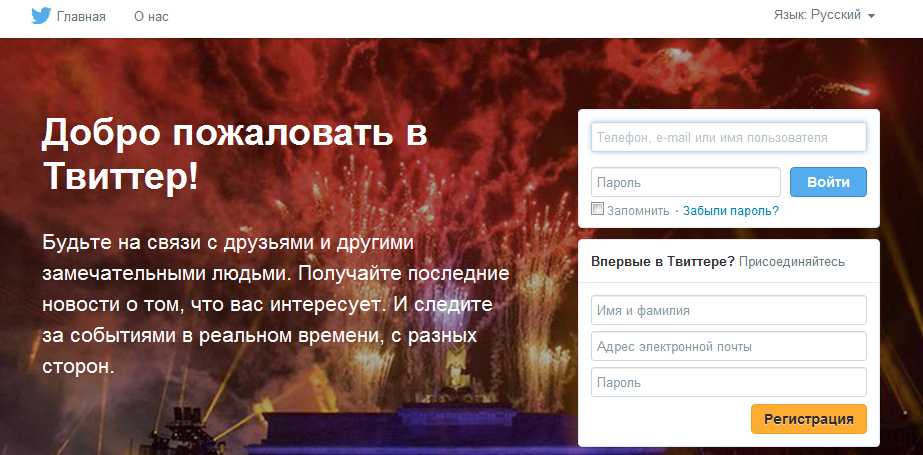
Task: Open the Язык: Русский language selector
Action: [824, 15]
